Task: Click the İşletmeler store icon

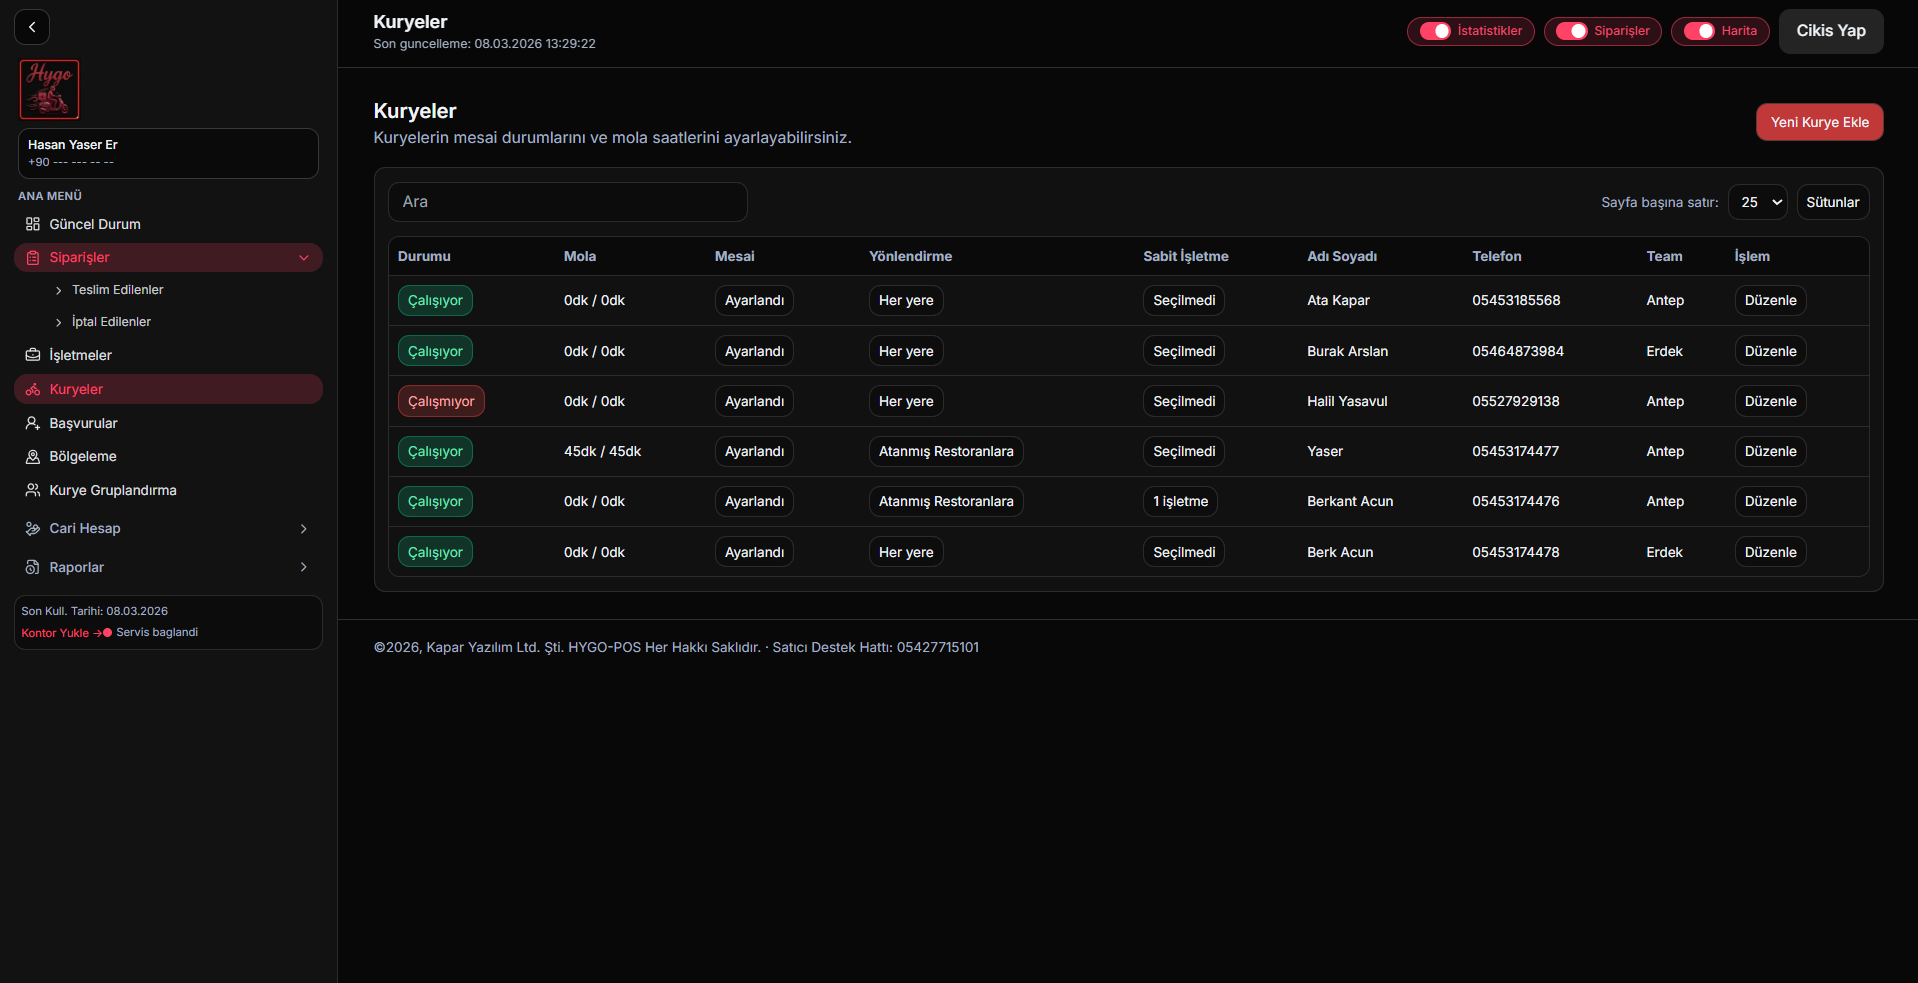Action: coord(33,355)
